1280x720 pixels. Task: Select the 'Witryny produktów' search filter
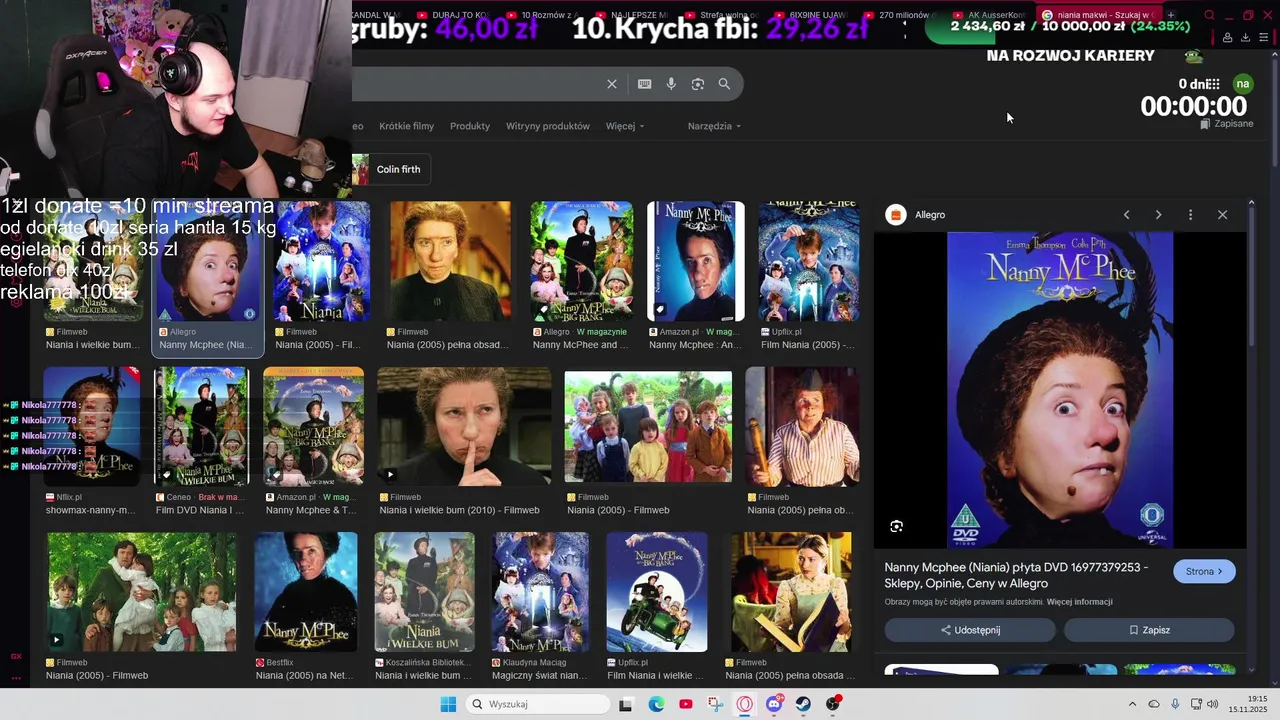tap(548, 126)
